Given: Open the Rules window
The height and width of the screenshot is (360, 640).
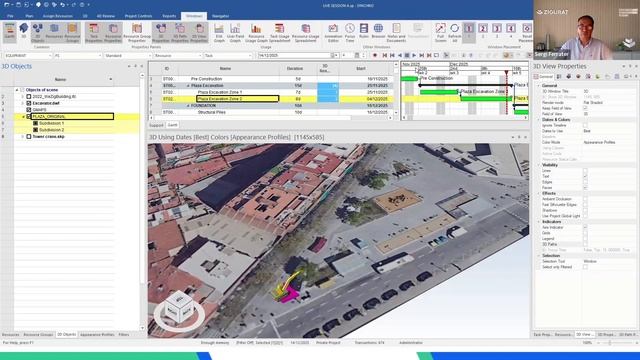Looking at the screenshot, I should (x=364, y=31).
